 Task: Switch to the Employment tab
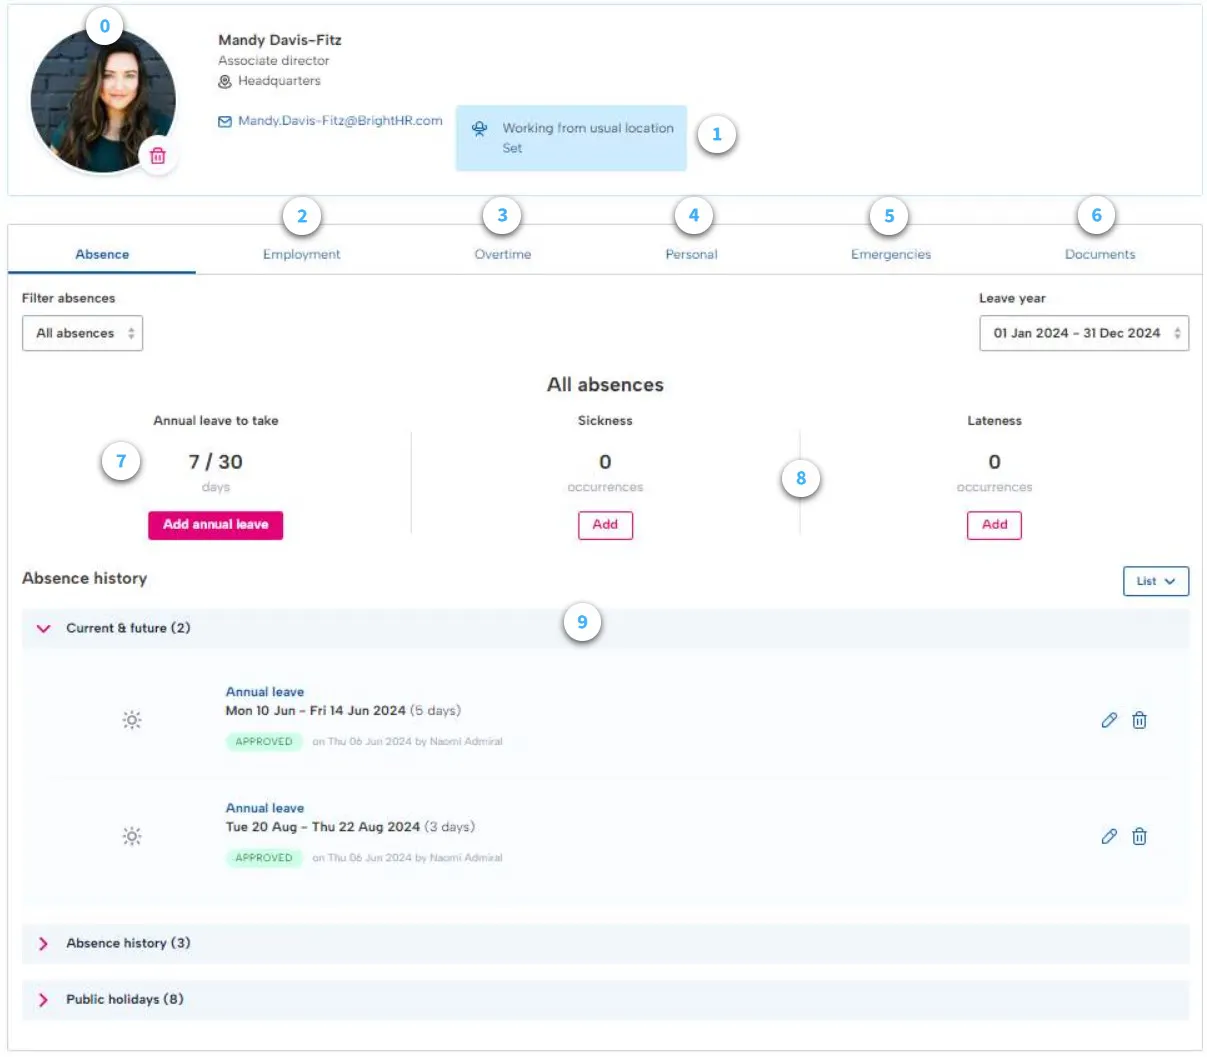[302, 254]
